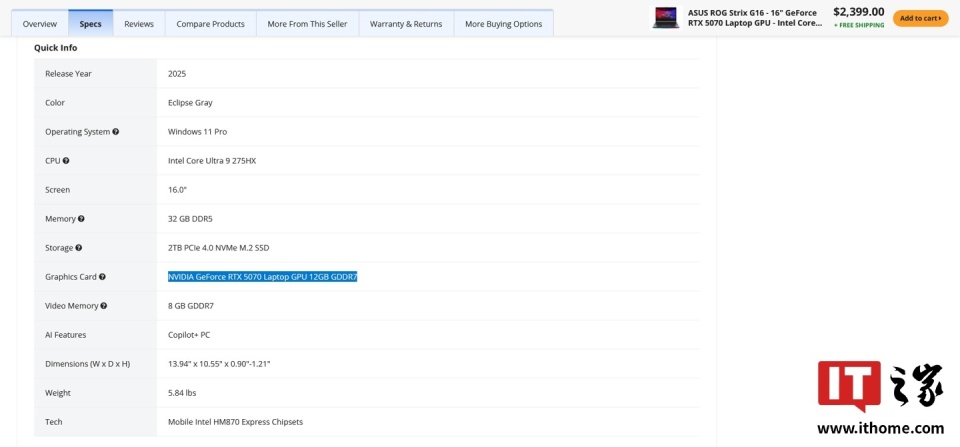The width and height of the screenshot is (960, 447).
Task: Switch to the Reviews tab
Action: 139,24
